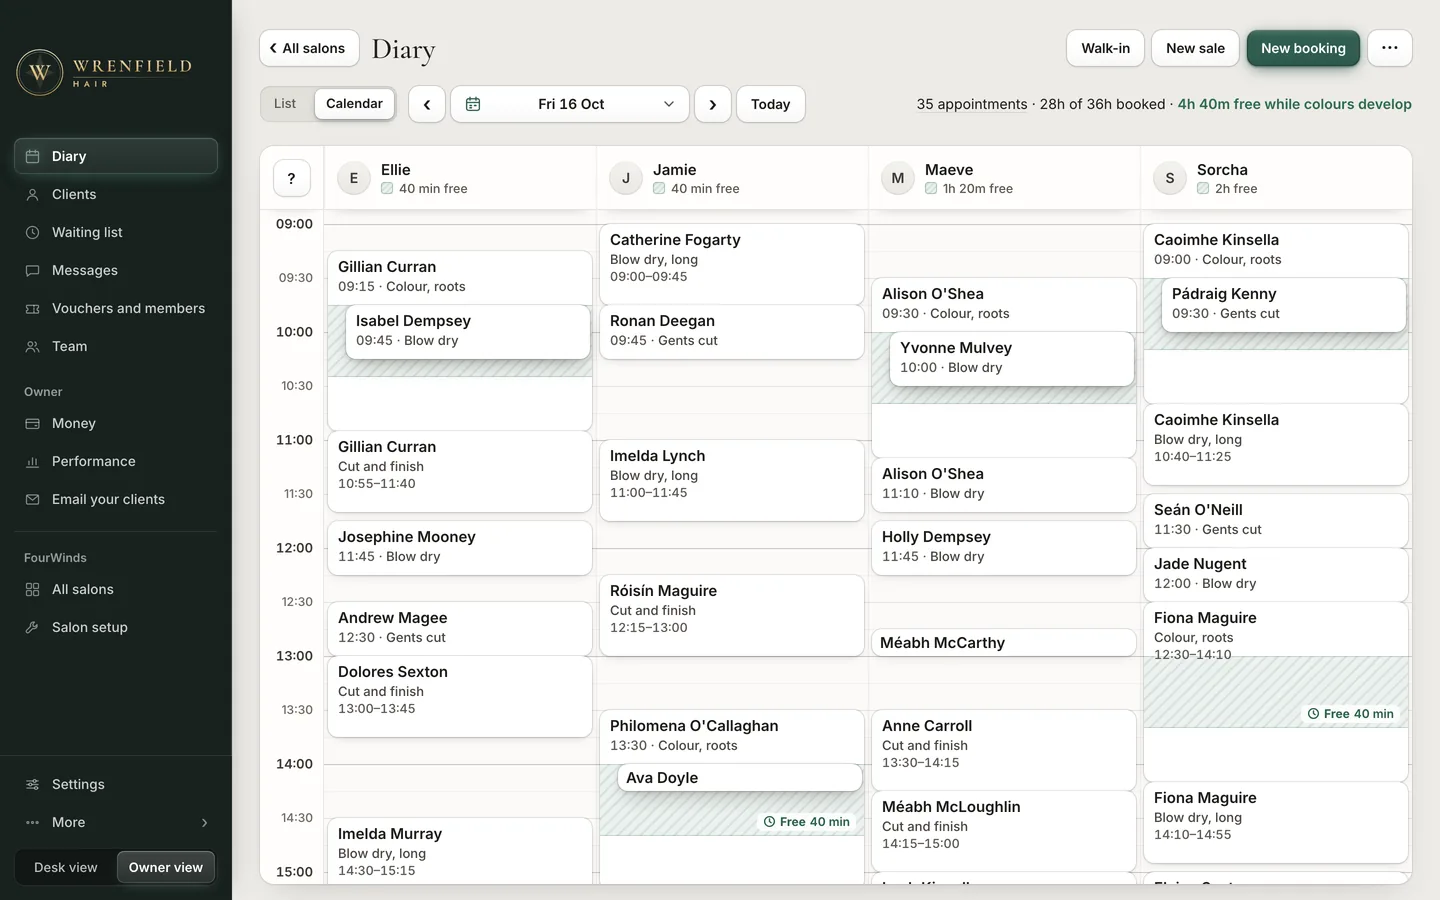Click the Money card icon

pyautogui.click(x=32, y=423)
